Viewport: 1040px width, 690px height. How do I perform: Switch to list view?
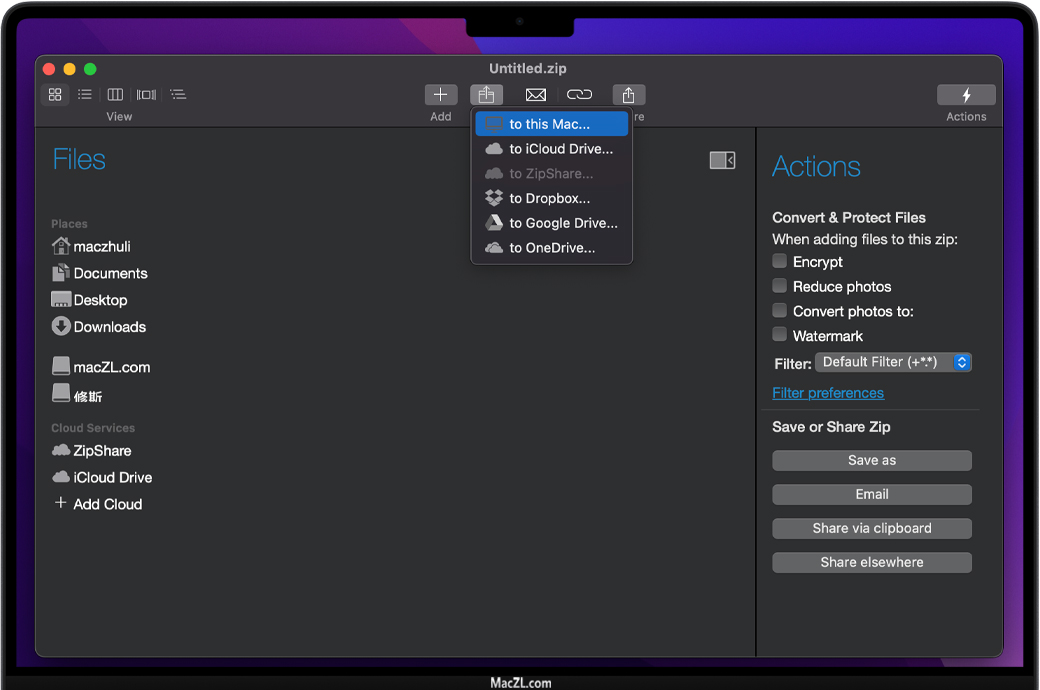click(85, 95)
